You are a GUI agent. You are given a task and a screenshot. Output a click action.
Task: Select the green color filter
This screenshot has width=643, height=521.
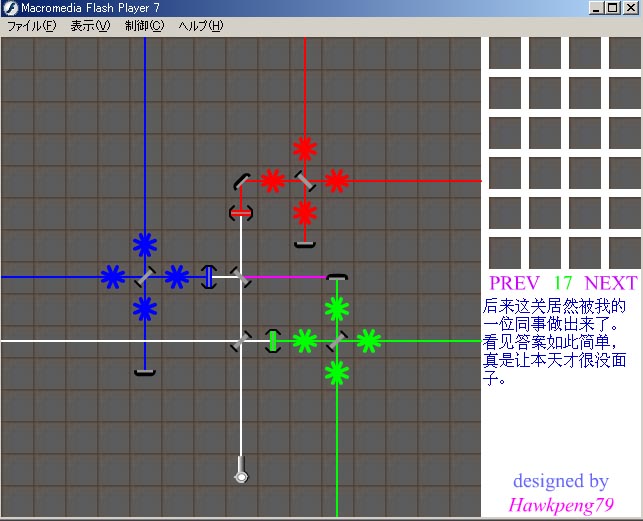pyautogui.click(x=273, y=341)
